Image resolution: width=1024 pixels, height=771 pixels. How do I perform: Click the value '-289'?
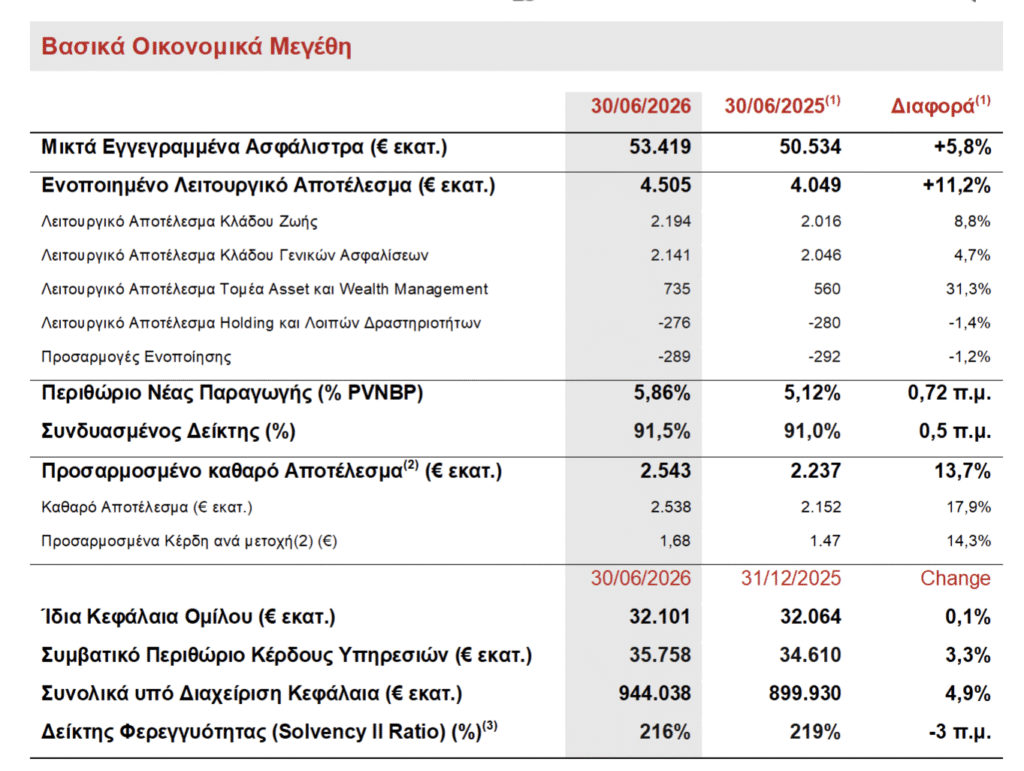674,357
